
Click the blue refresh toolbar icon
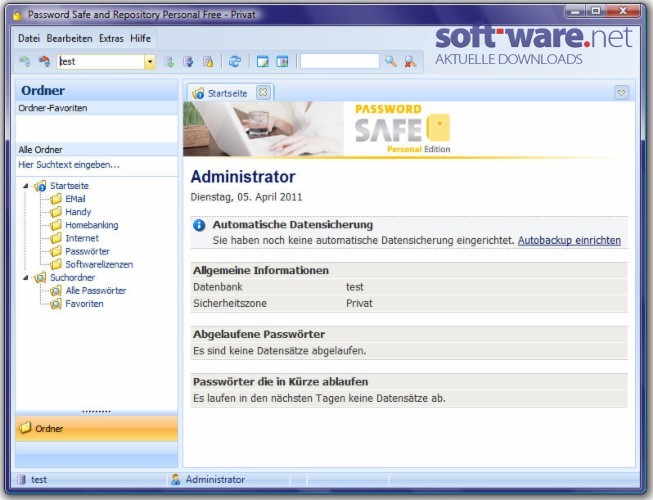point(235,62)
